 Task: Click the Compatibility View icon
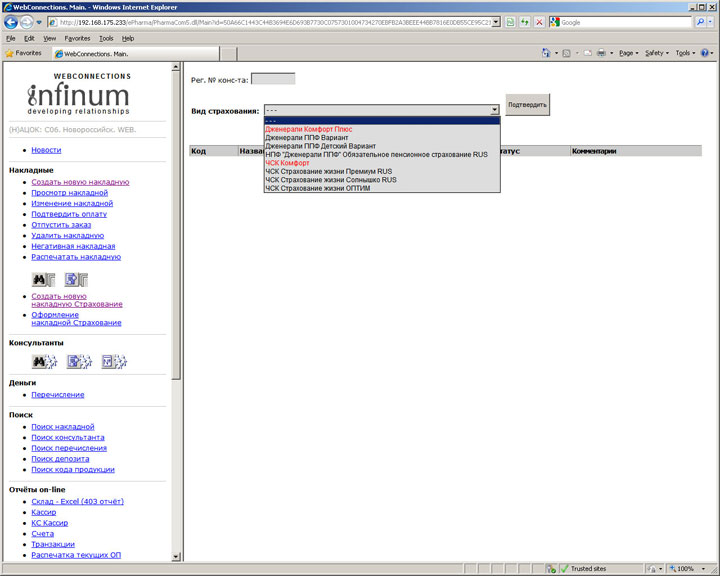[x=510, y=22]
